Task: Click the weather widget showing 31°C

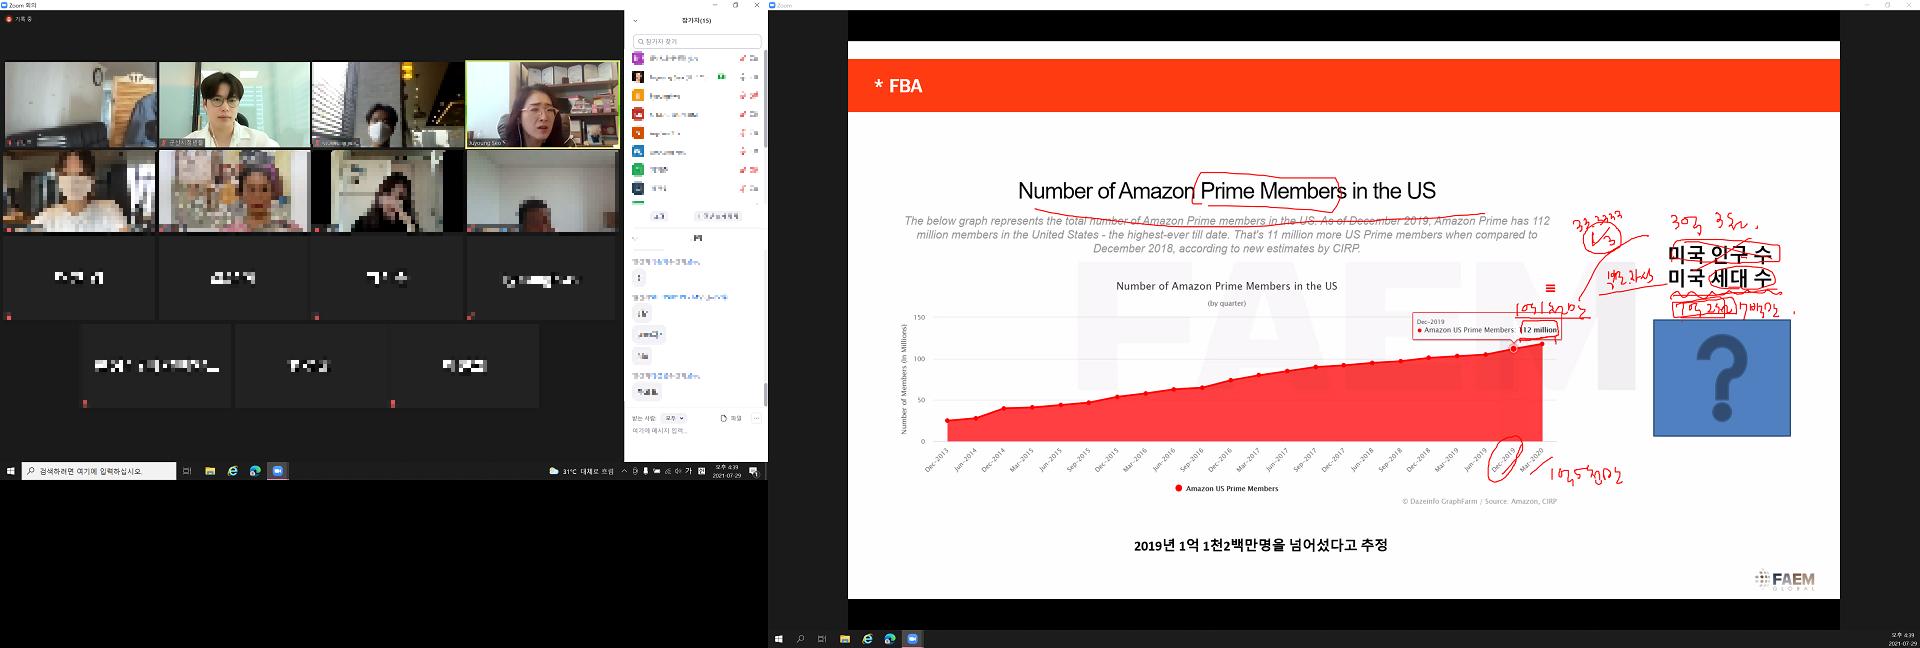Action: coord(581,471)
